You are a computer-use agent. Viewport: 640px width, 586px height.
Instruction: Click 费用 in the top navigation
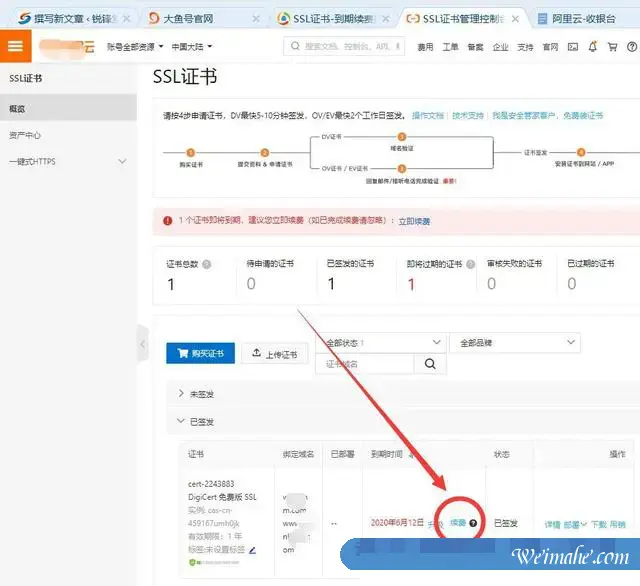425,47
